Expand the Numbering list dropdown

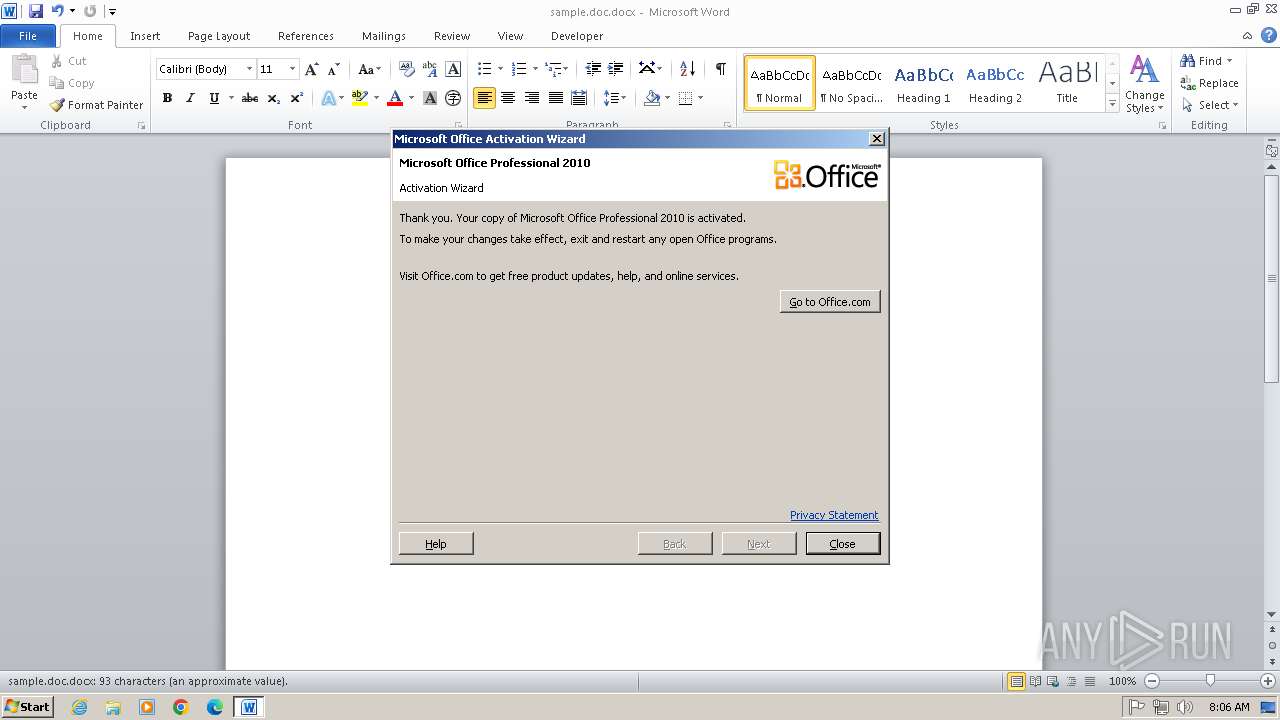535,69
